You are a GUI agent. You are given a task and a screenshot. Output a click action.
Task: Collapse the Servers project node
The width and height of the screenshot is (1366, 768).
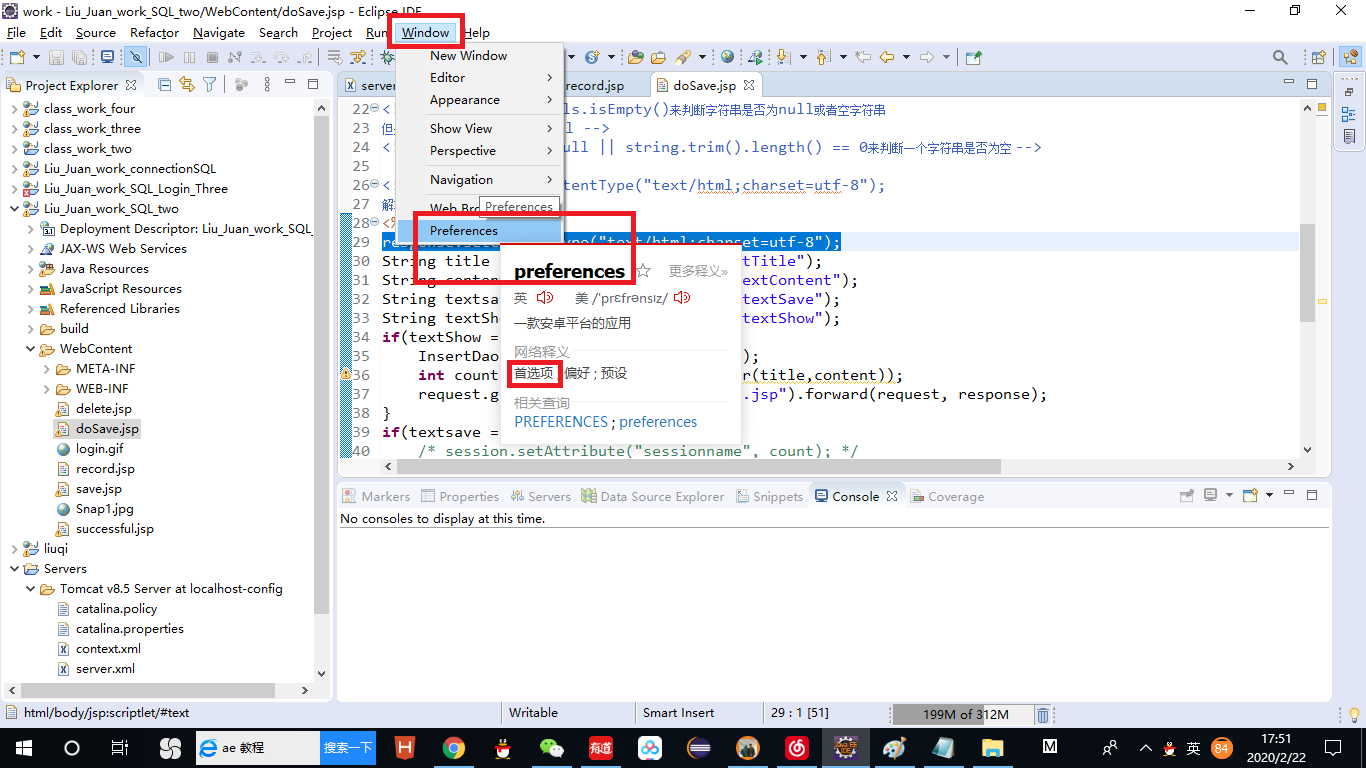tap(14, 569)
